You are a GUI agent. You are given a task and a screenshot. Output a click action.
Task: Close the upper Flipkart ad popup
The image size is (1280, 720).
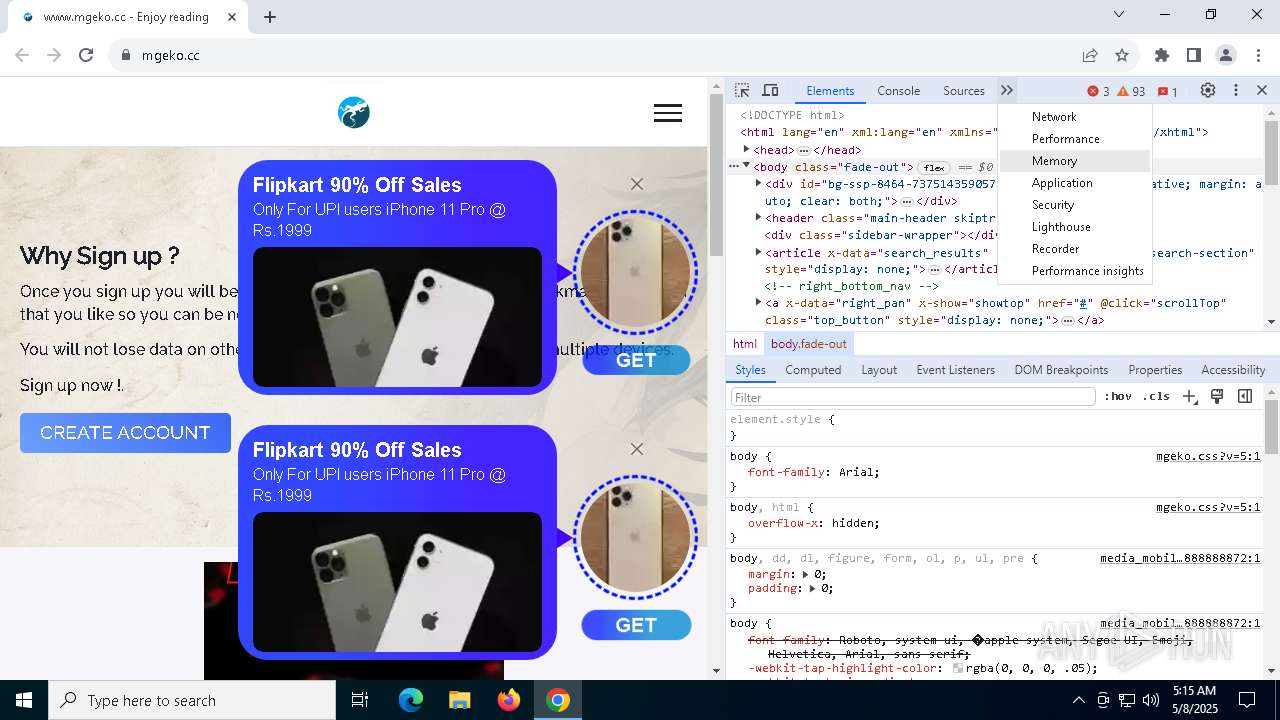pos(637,184)
